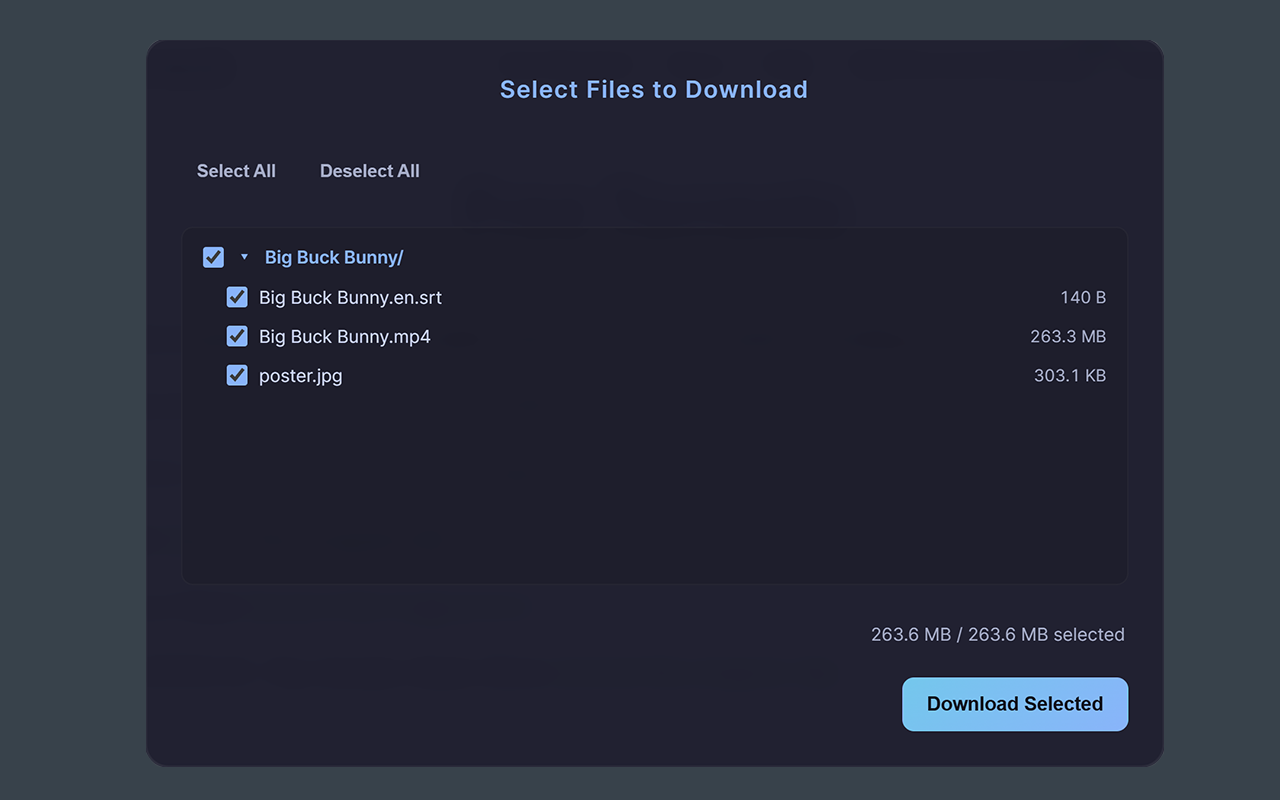The width and height of the screenshot is (1280, 800).
Task: Click the Select Files to Download heading
Action: coord(654,89)
